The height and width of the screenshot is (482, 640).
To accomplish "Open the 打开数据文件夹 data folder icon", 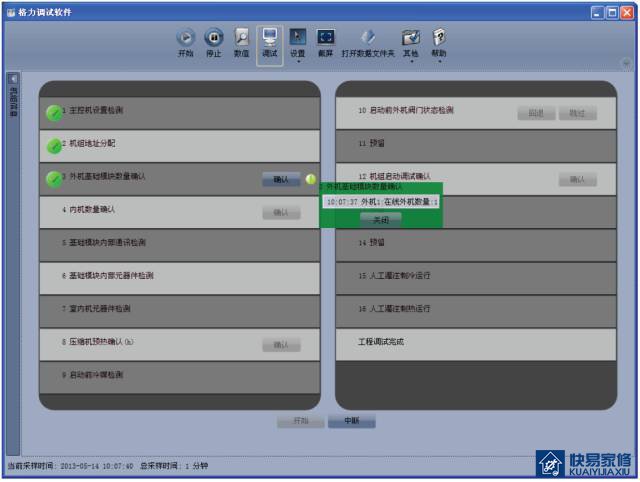I will coord(368,38).
